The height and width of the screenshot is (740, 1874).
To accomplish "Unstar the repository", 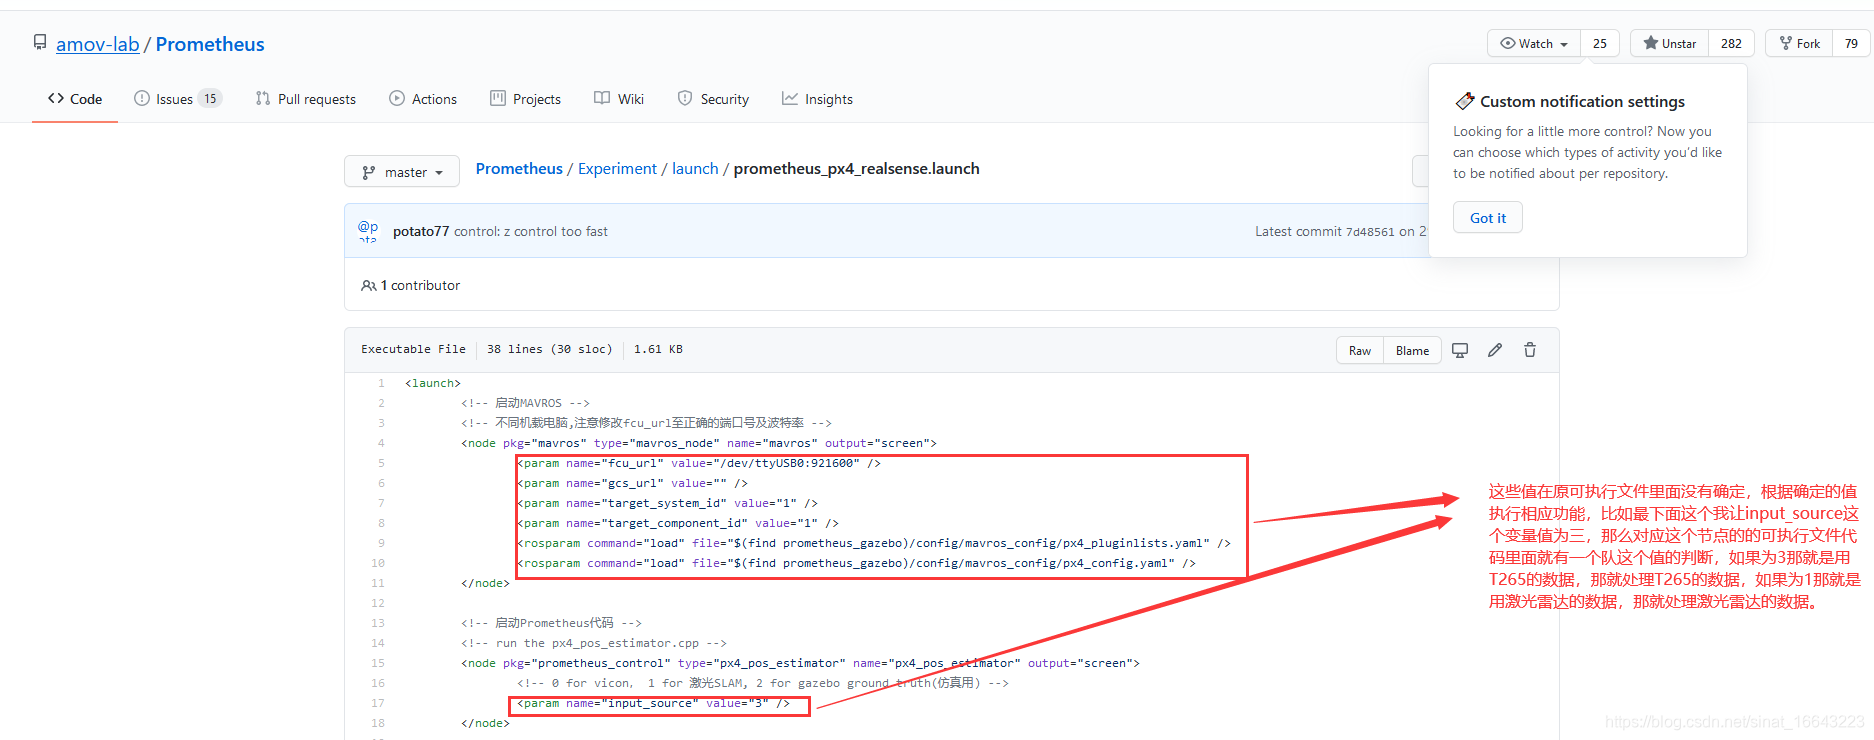I will [1669, 44].
